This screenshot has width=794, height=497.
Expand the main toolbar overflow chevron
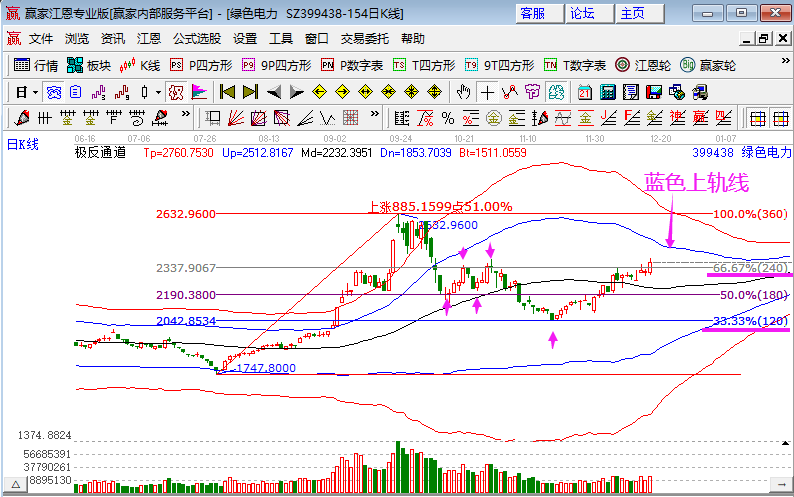(x=785, y=61)
